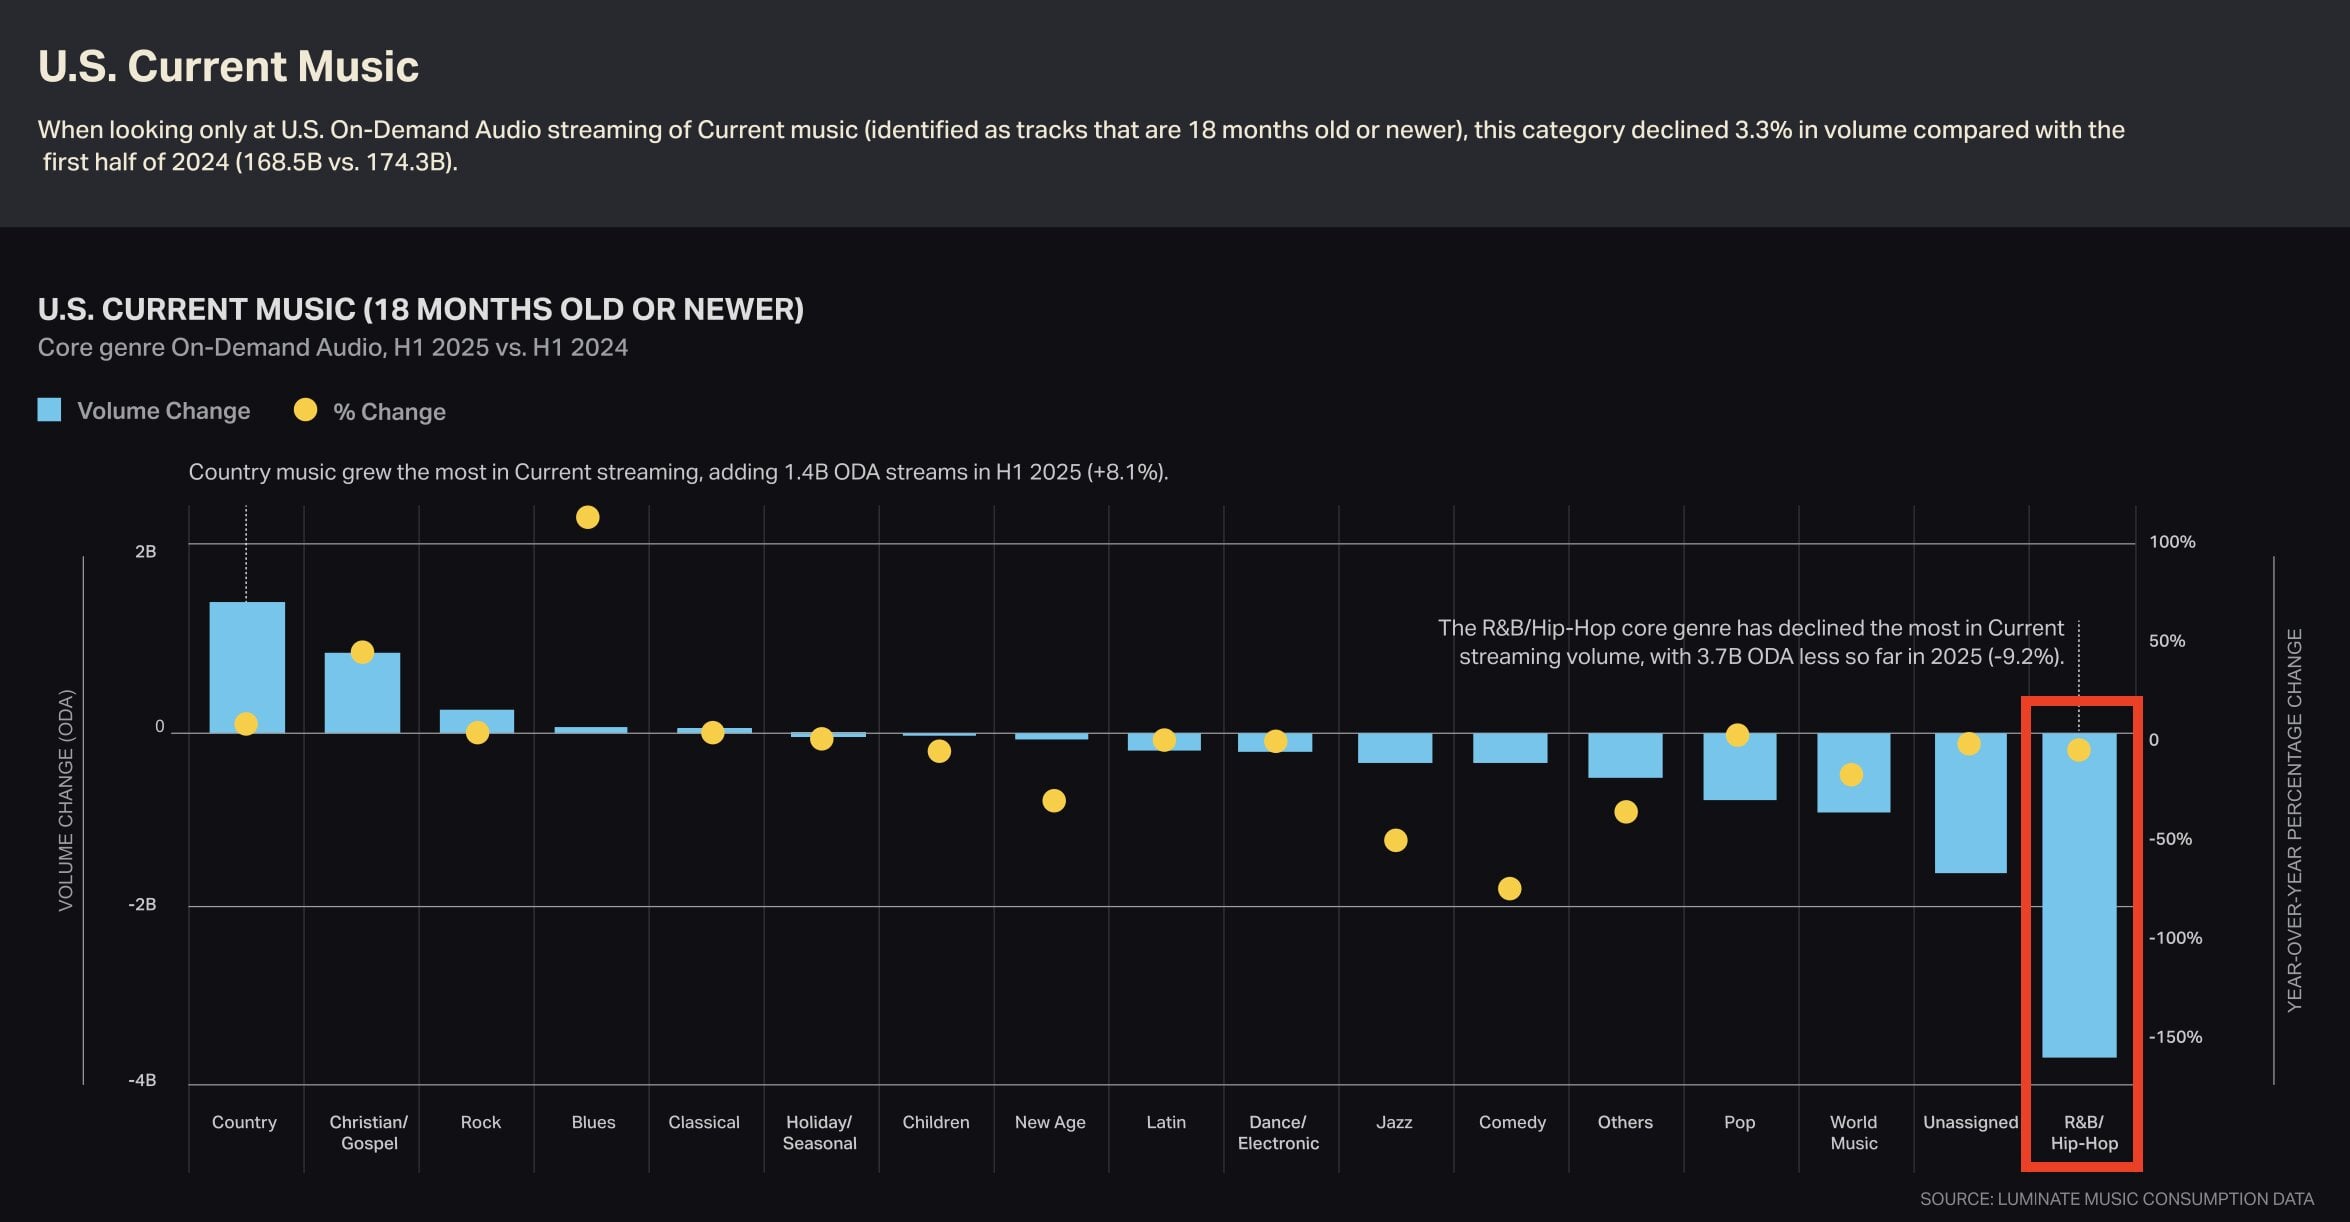Click the blue Volume Change legend square
This screenshot has height=1222, width=2350.
tap(49, 410)
